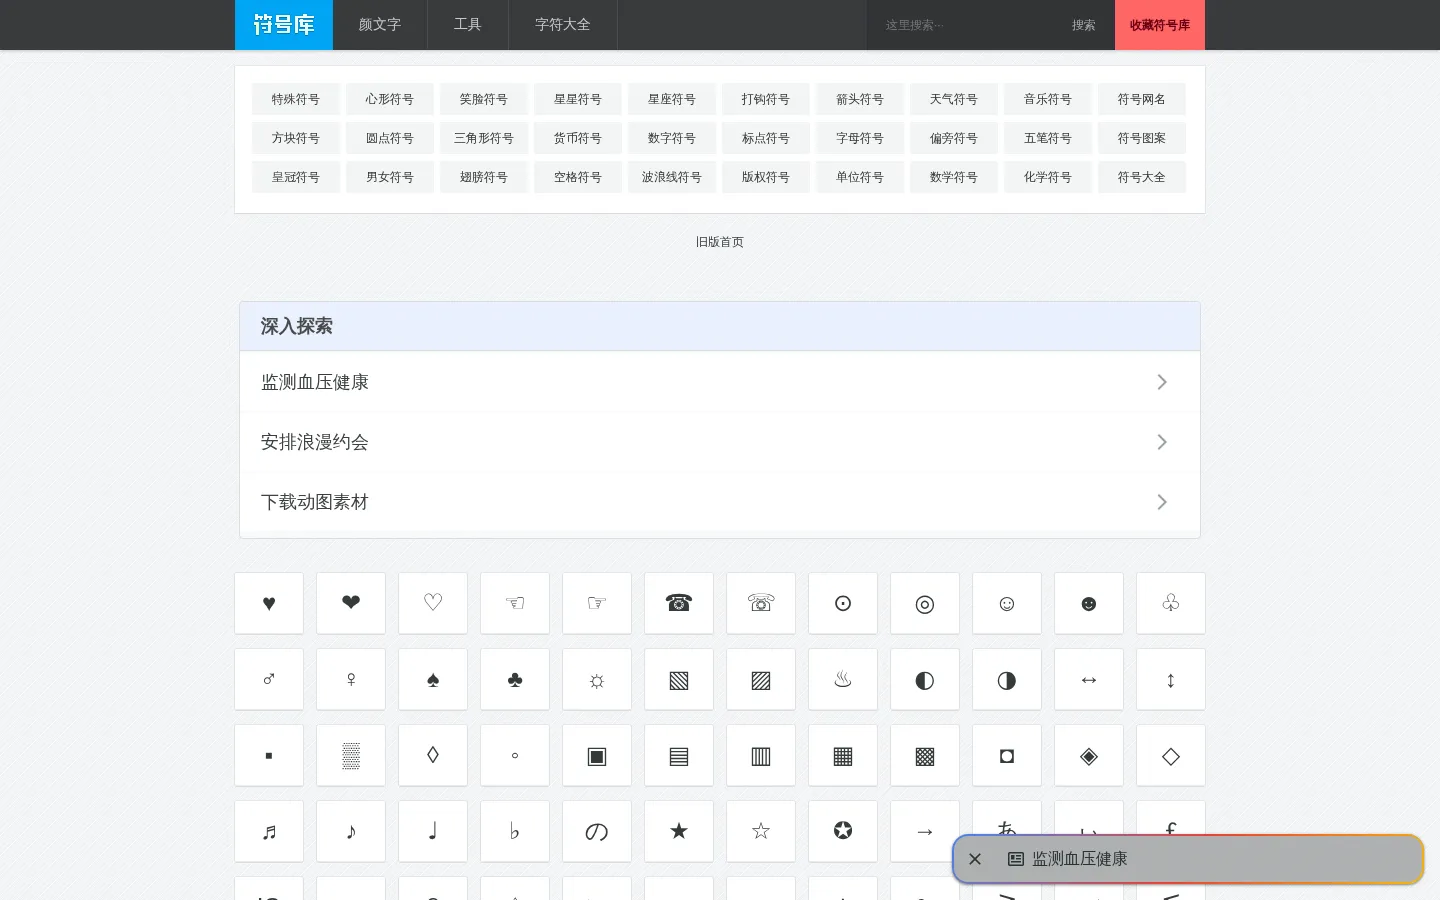Click the square grid pattern symbol
Screen dimensions: 1440x900
843,755
